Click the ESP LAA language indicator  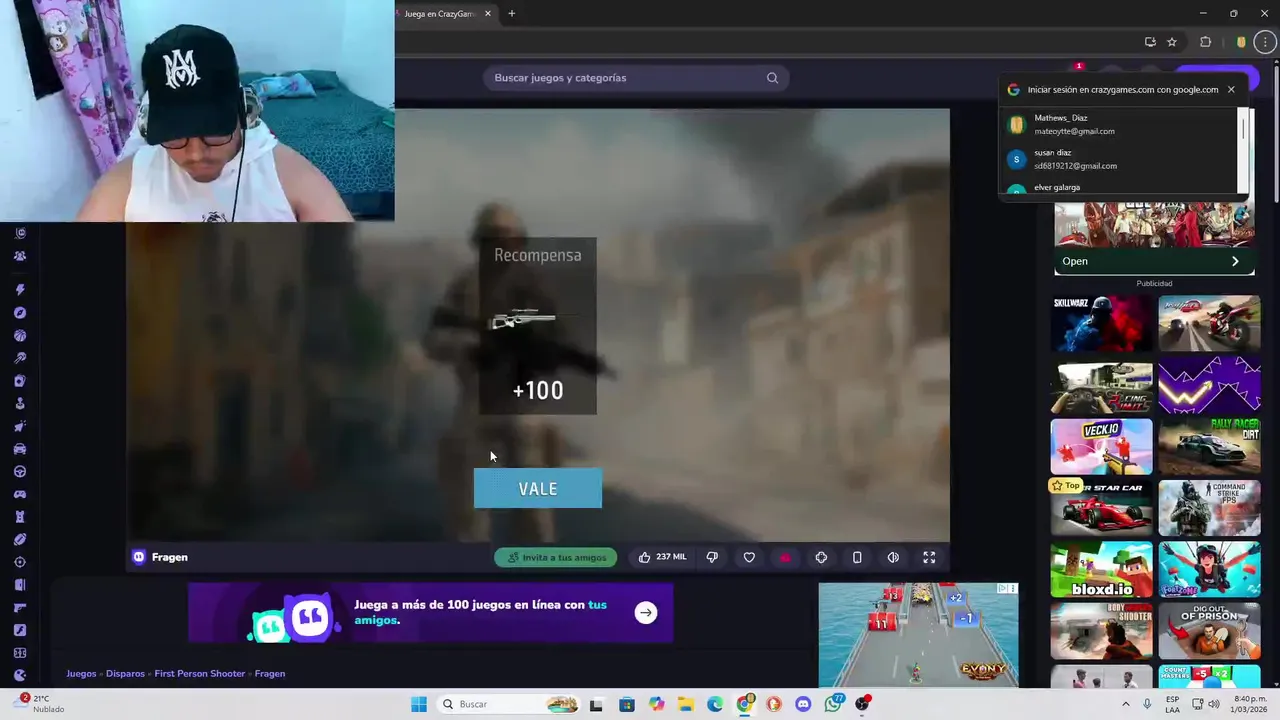(x=1172, y=704)
